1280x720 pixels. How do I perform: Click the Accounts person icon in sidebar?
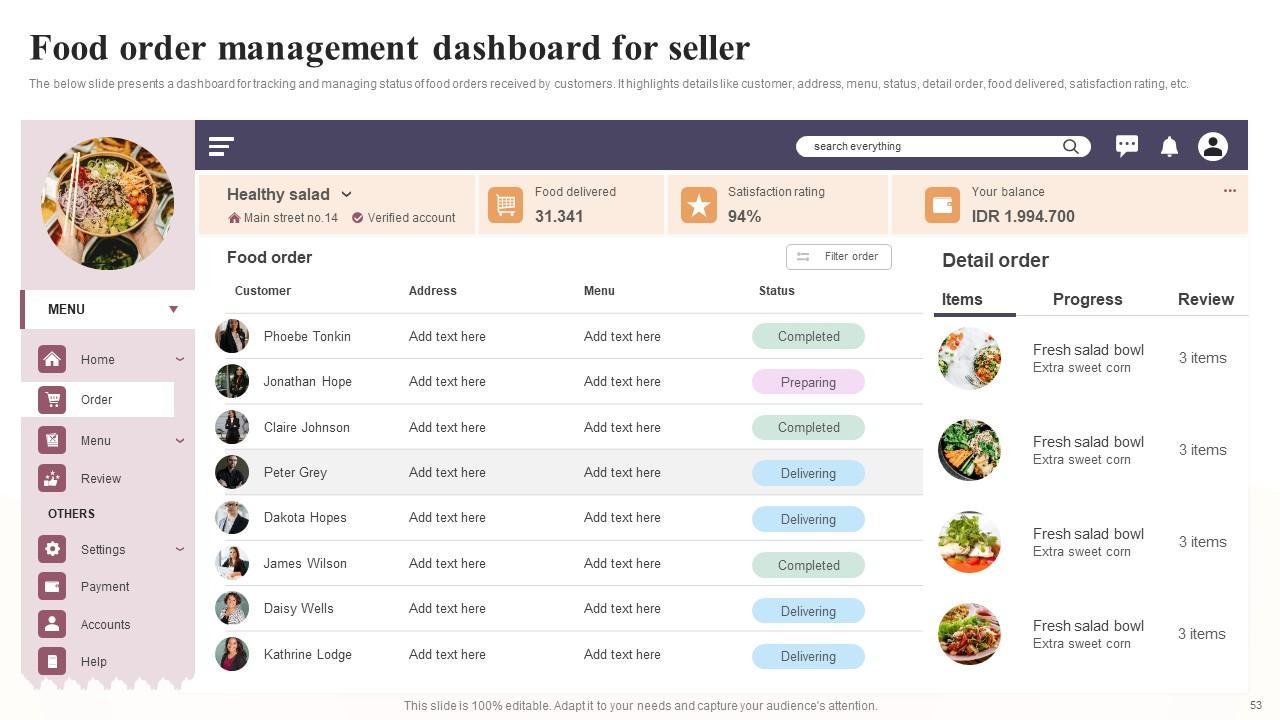pos(52,624)
